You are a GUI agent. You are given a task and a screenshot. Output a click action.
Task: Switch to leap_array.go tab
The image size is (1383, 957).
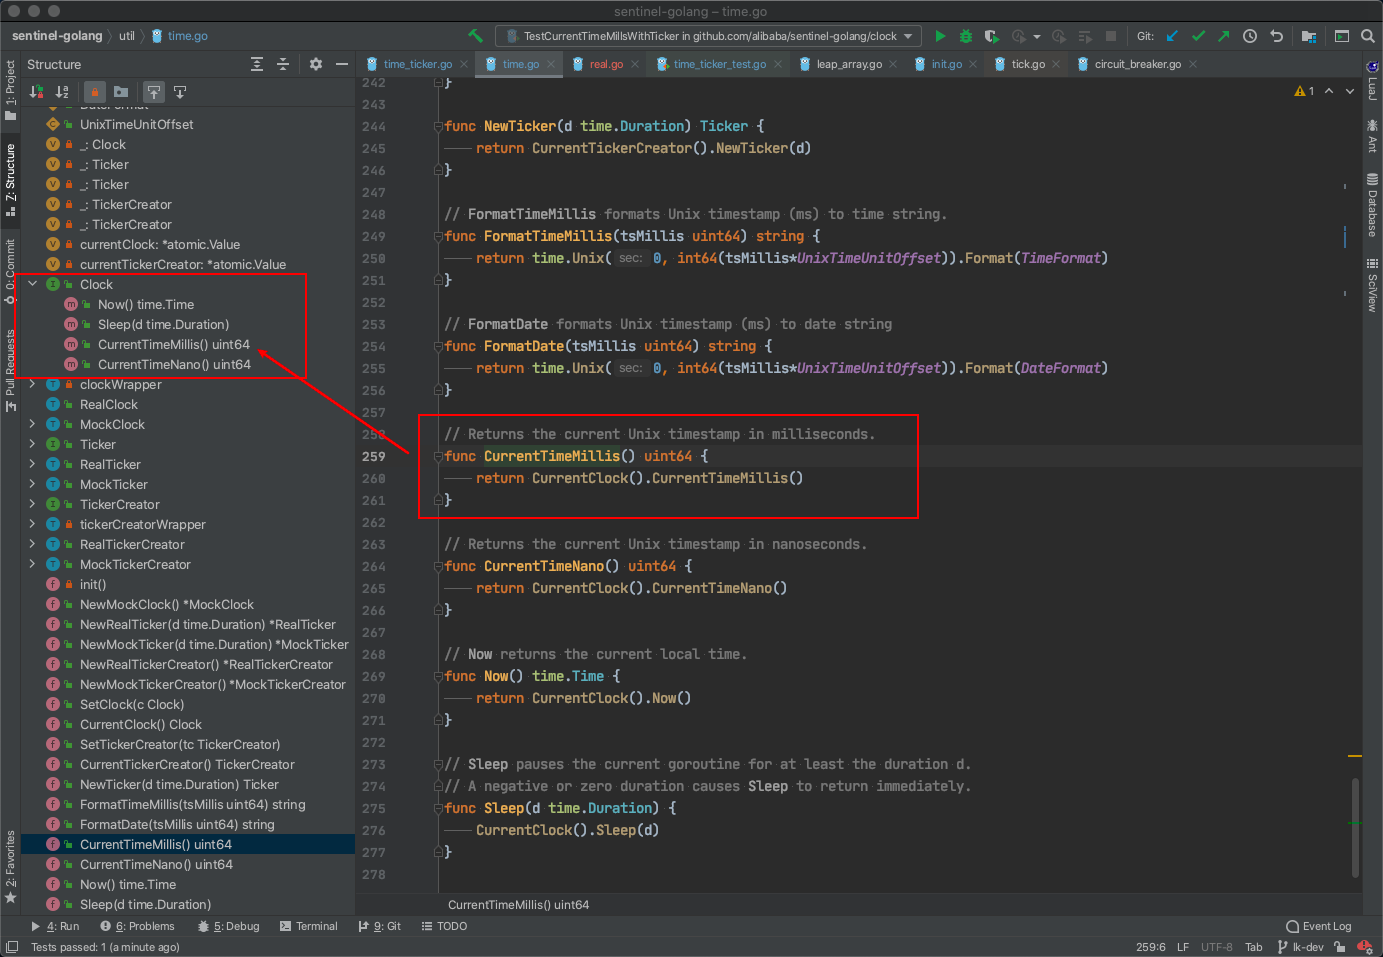849,64
